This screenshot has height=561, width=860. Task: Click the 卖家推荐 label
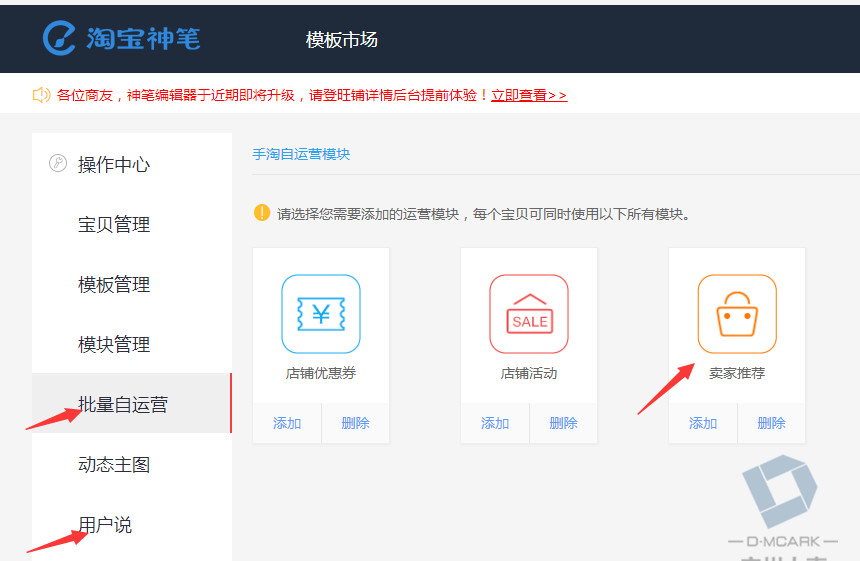coord(737,373)
